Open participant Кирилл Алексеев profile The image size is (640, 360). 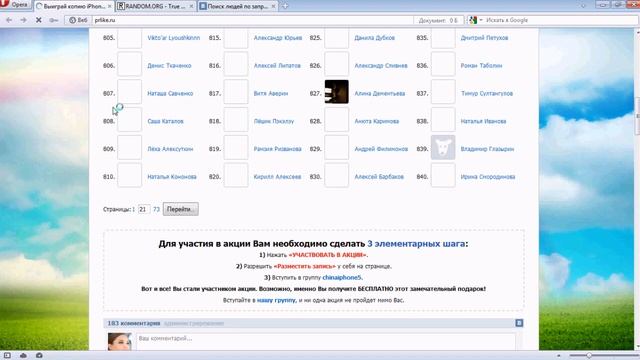pyautogui.click(x=278, y=177)
